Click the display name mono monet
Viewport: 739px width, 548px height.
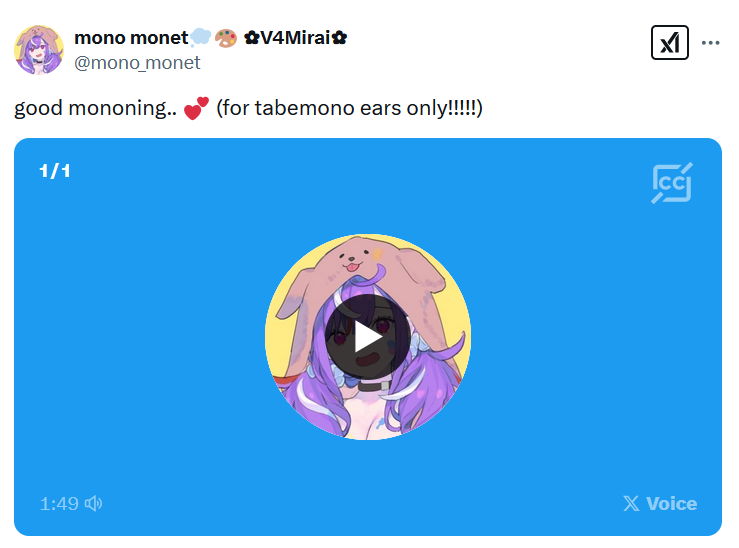point(131,38)
